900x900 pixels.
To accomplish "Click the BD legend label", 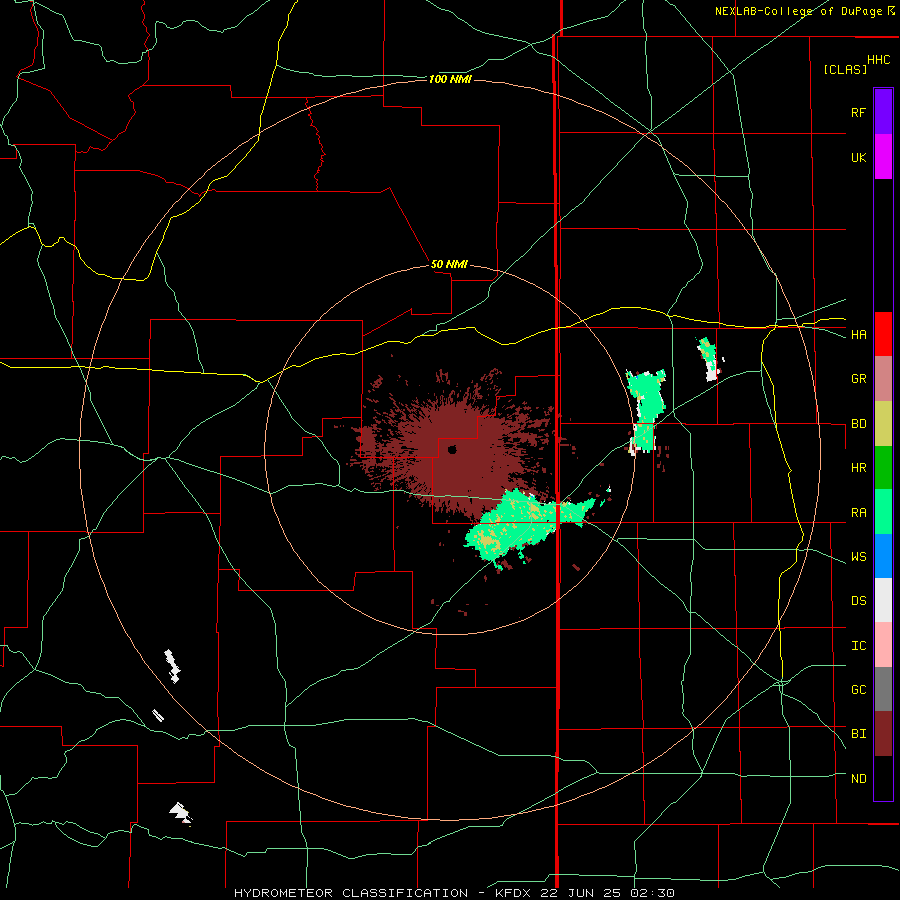I will click(x=858, y=424).
